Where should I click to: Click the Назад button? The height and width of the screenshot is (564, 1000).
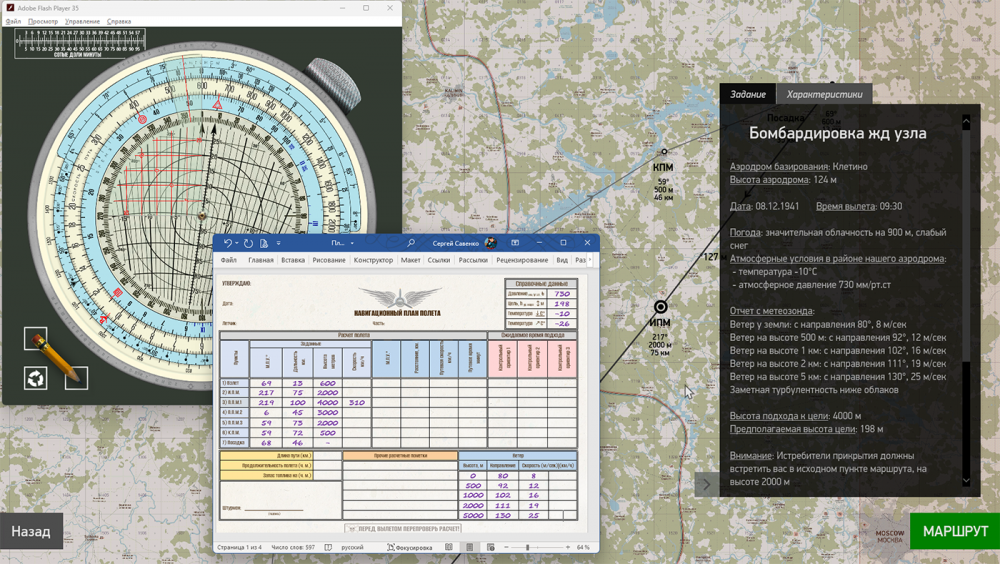click(31, 531)
